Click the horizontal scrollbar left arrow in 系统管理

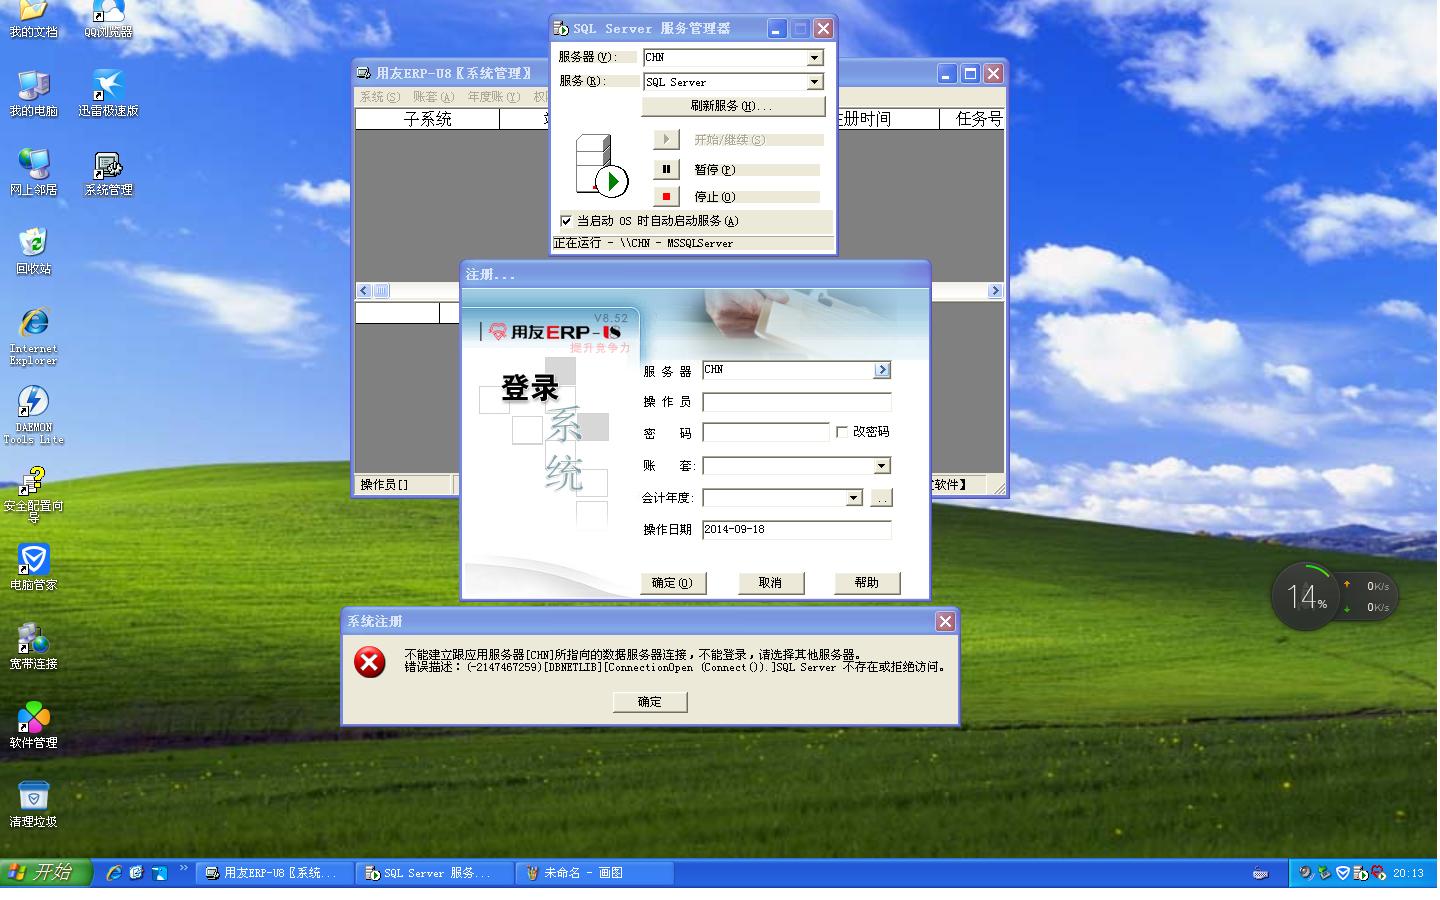tap(363, 291)
